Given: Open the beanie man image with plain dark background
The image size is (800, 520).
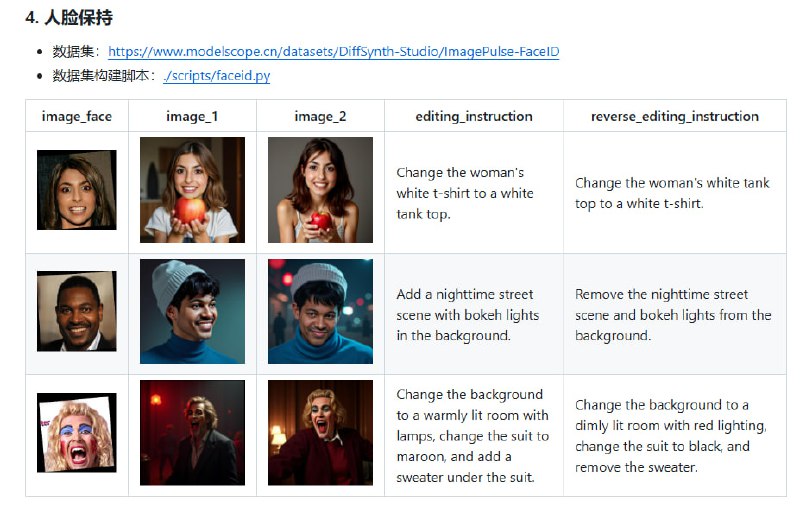Looking at the screenshot, I should point(192,311).
